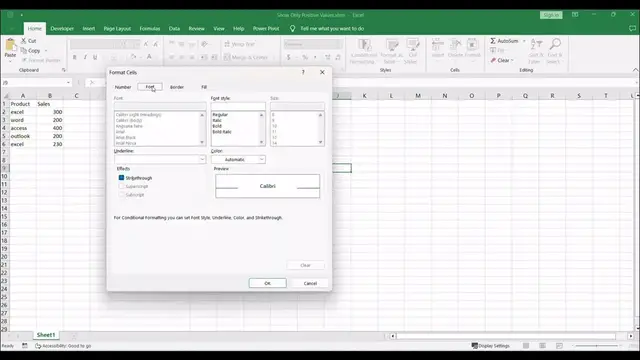This screenshot has height=360, width=640.
Task: Click the Orientation text-angle icon
Action: click(204, 44)
